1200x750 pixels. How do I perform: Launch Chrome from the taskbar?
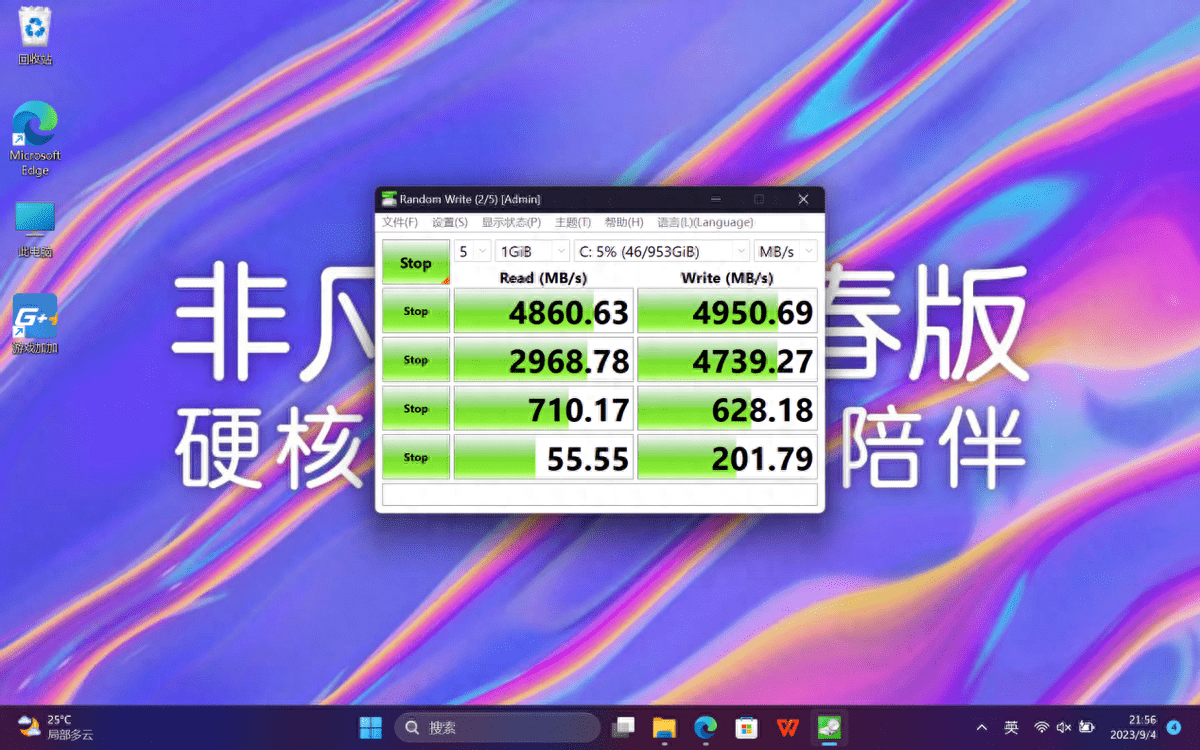pos(705,727)
